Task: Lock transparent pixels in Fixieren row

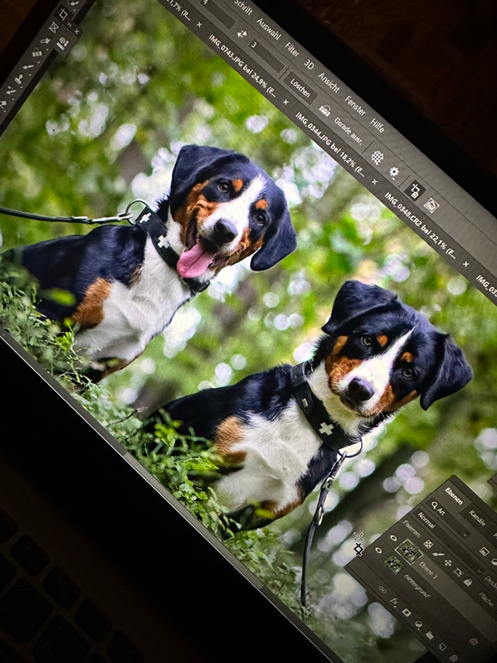Action: click(x=428, y=545)
